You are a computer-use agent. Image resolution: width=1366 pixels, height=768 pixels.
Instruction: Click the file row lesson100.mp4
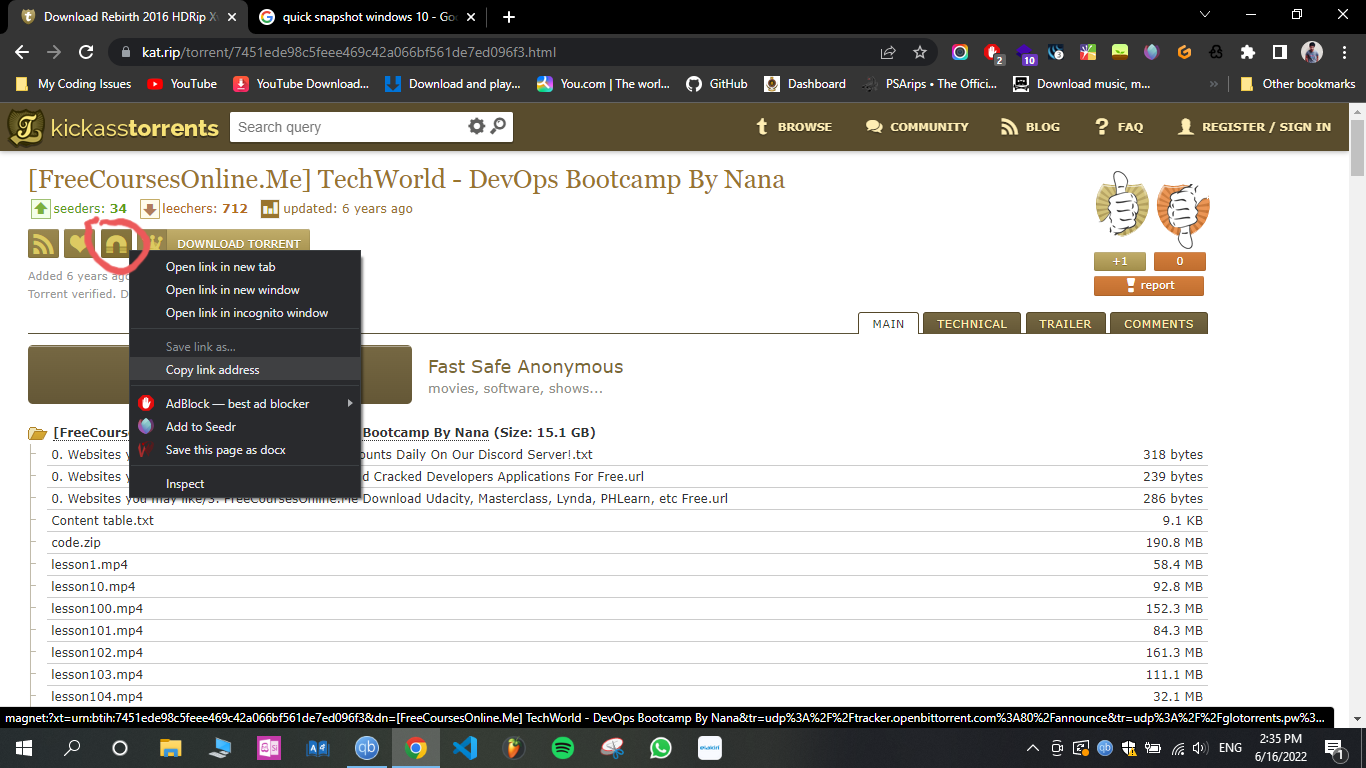[627, 608]
